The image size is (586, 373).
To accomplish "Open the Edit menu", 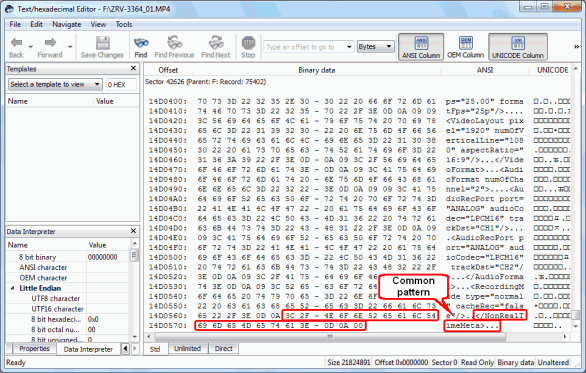I will [x=36, y=24].
